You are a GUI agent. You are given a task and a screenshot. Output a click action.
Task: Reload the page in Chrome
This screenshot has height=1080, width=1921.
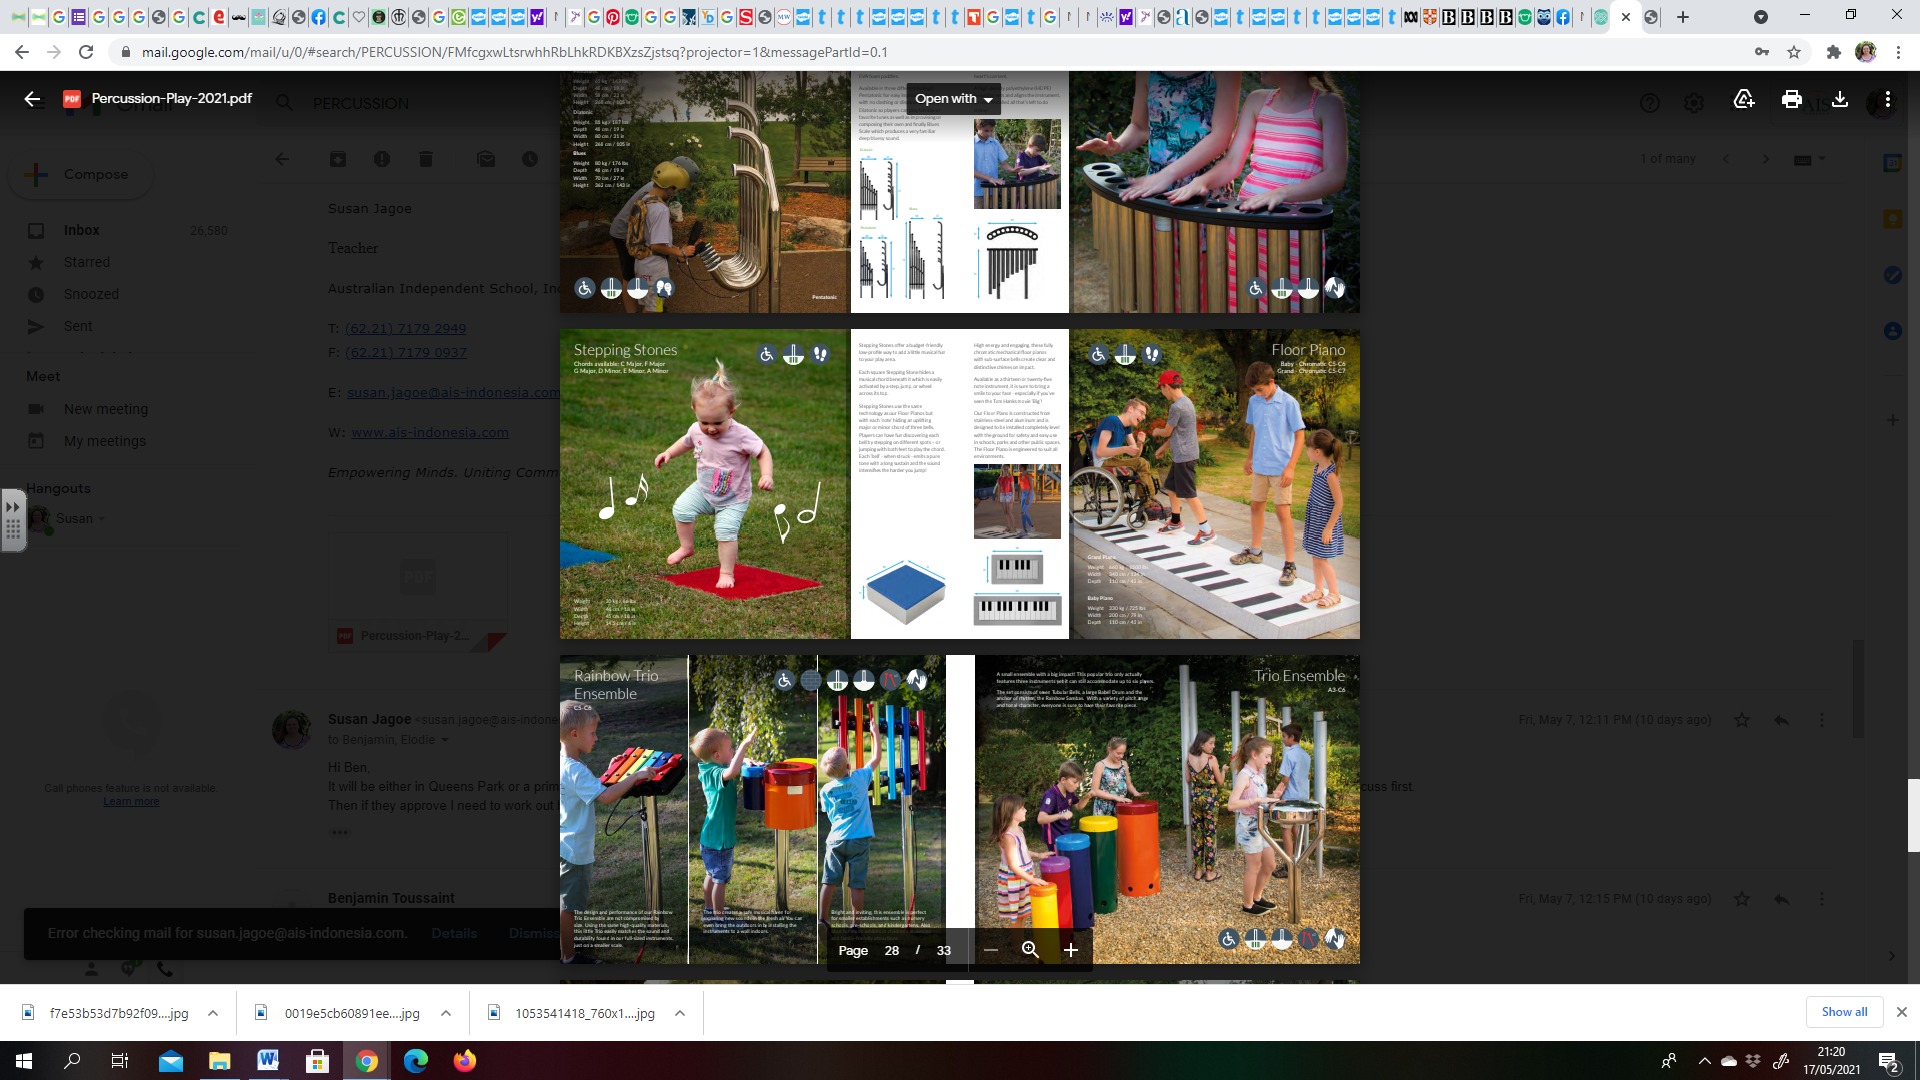coord(87,52)
